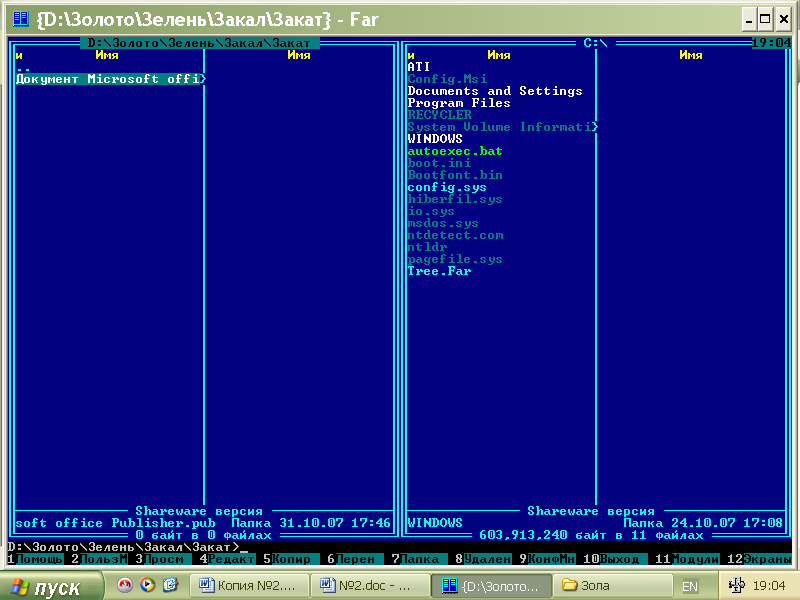Click F2 ПользМ key bar item
Image resolution: width=800 pixels, height=600 pixels.
tap(99, 559)
